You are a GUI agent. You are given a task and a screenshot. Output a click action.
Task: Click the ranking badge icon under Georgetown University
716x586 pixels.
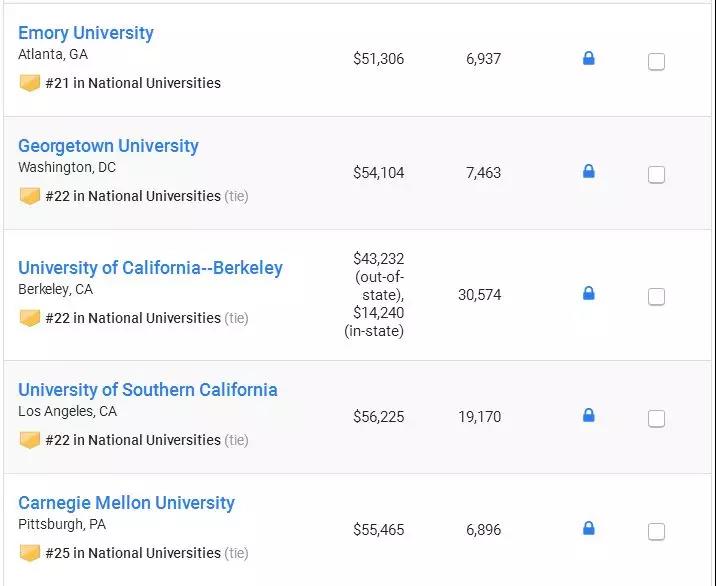[x=30, y=196]
